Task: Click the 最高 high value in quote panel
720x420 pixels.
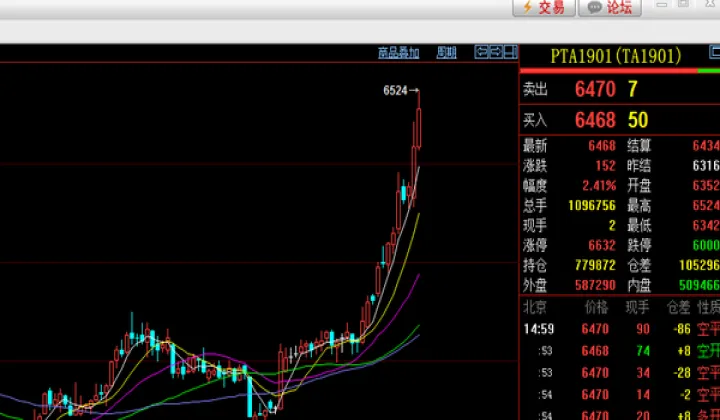Action: tap(706, 205)
